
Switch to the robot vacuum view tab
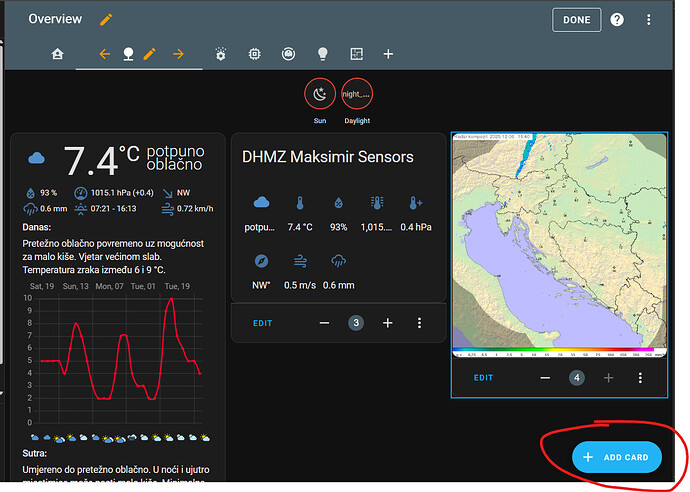pyautogui.click(x=288, y=54)
